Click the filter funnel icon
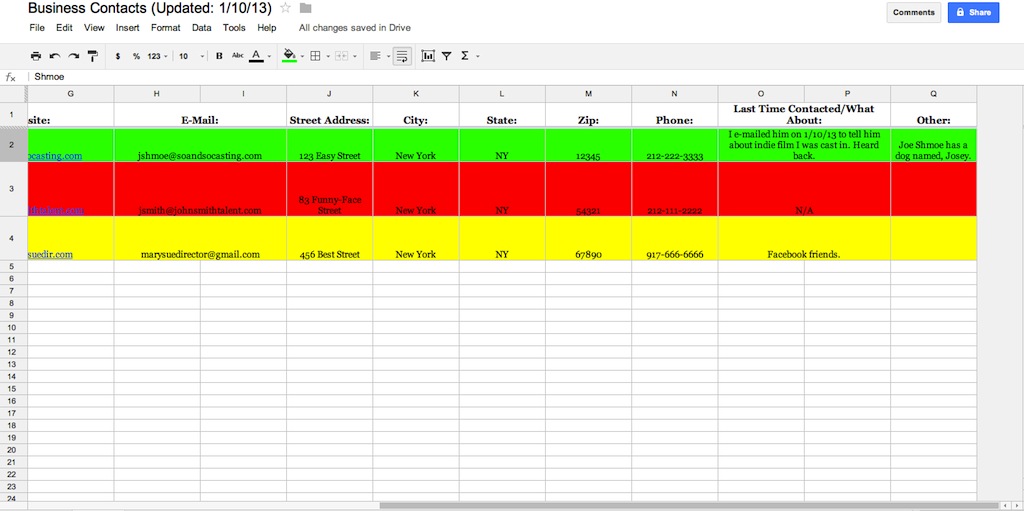This screenshot has width=1024, height=511. 447,56
